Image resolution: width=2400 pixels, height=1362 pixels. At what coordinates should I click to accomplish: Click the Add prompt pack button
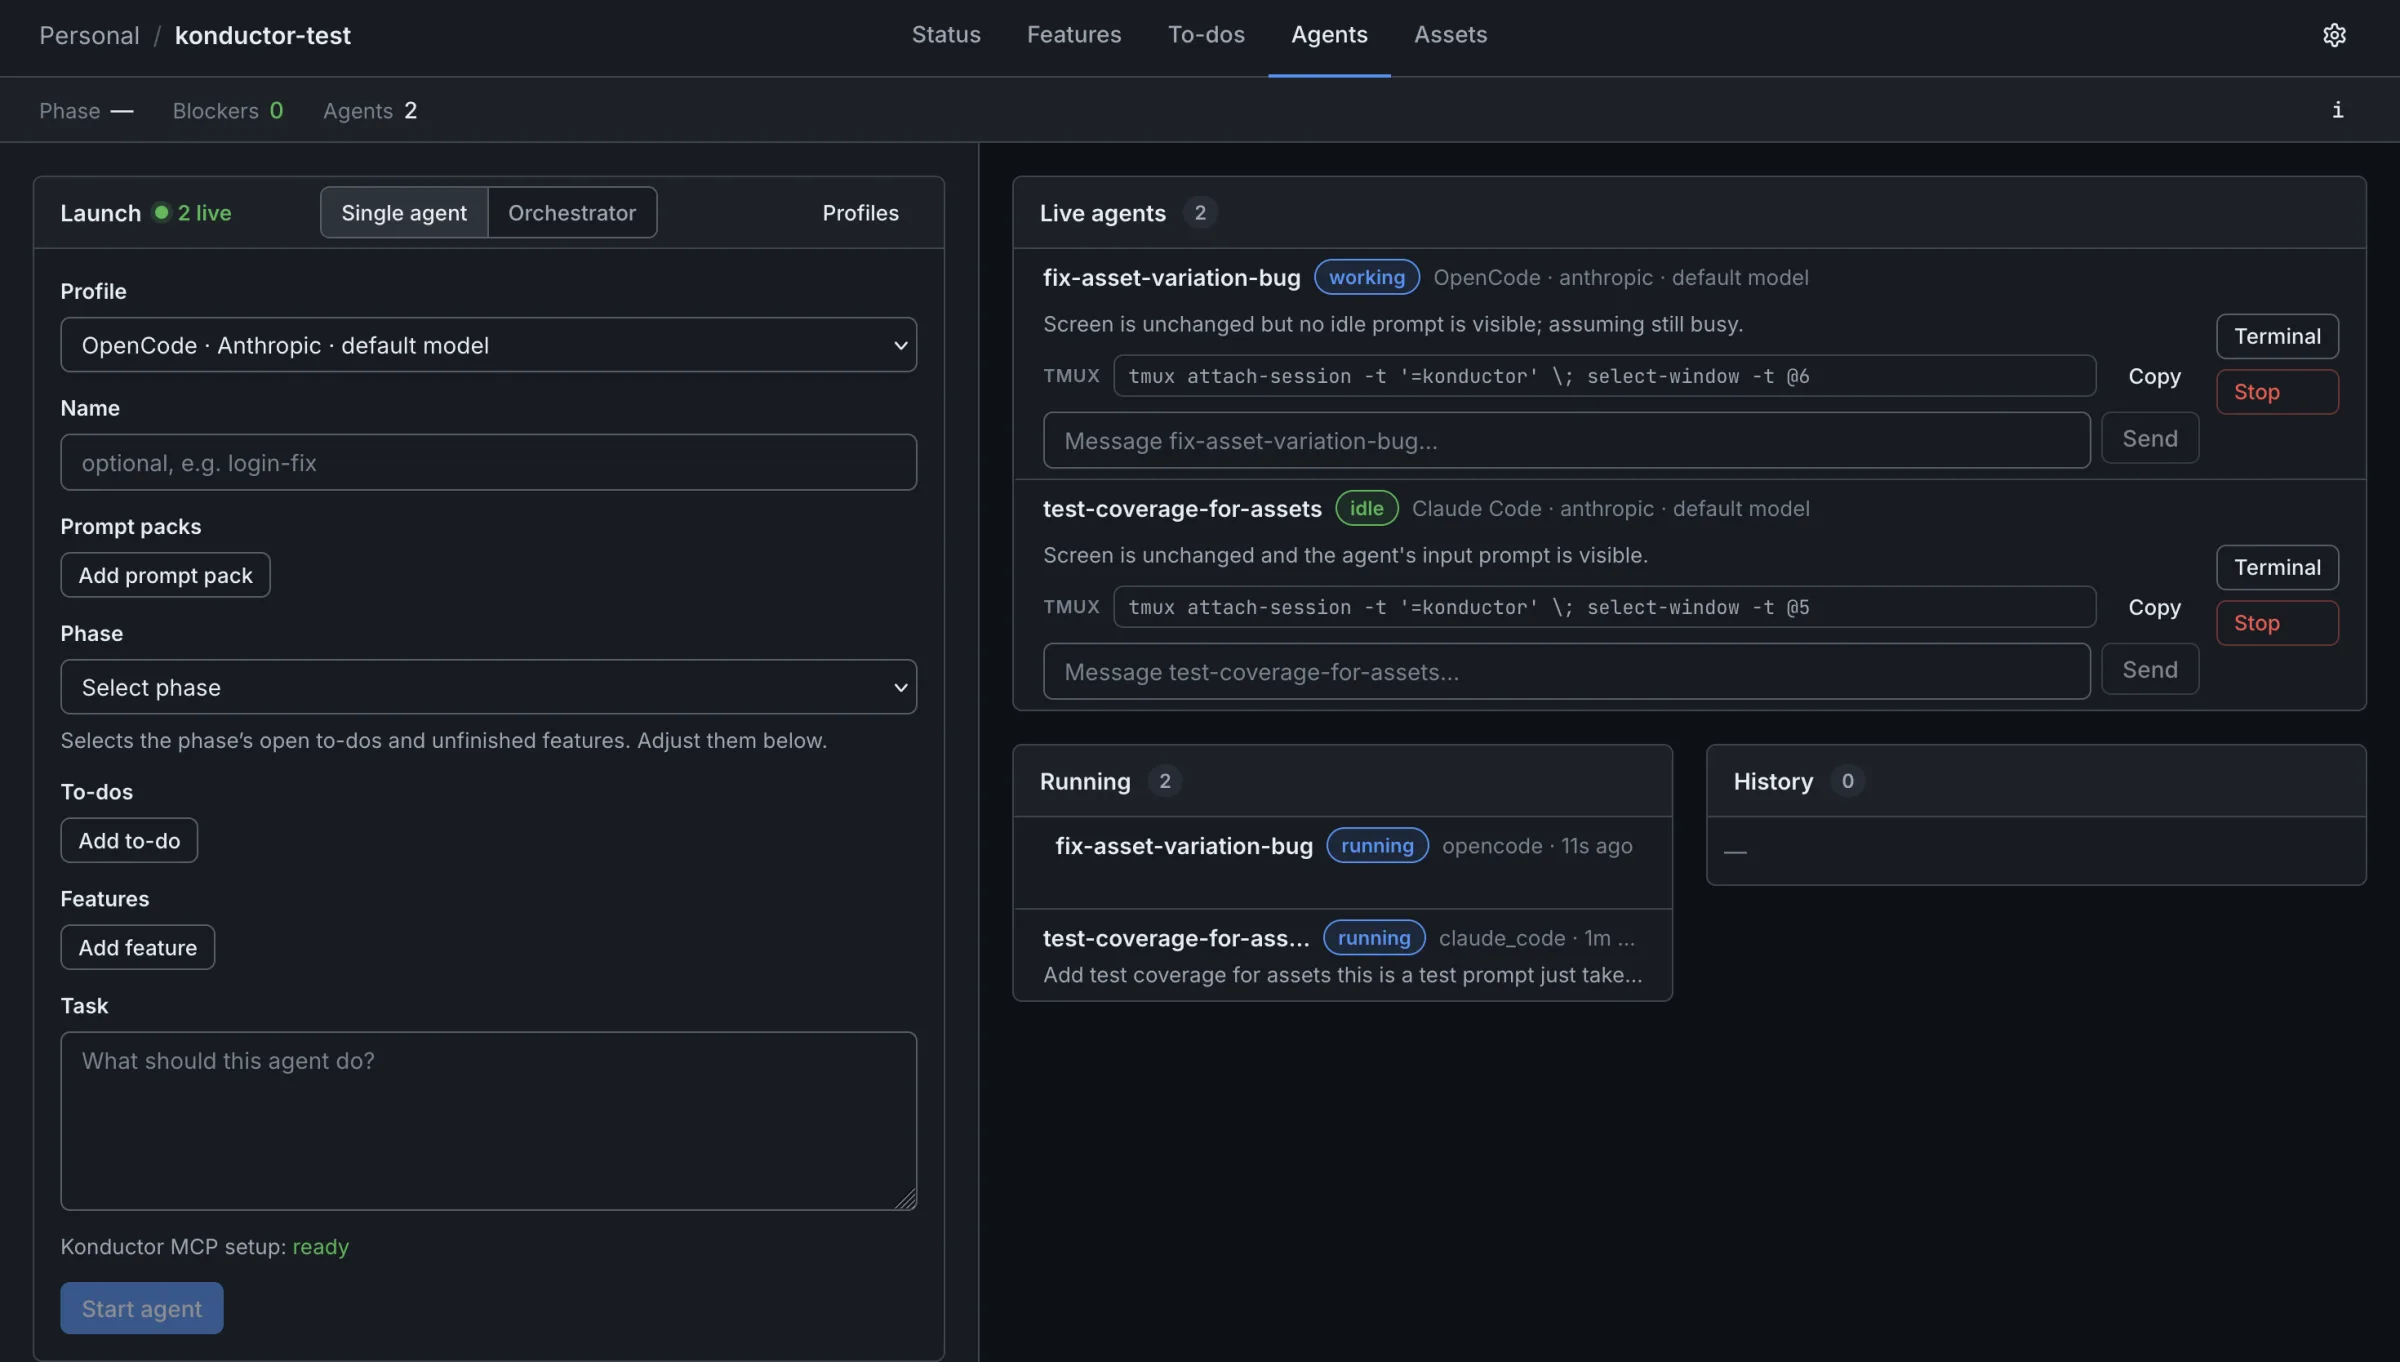coord(165,575)
